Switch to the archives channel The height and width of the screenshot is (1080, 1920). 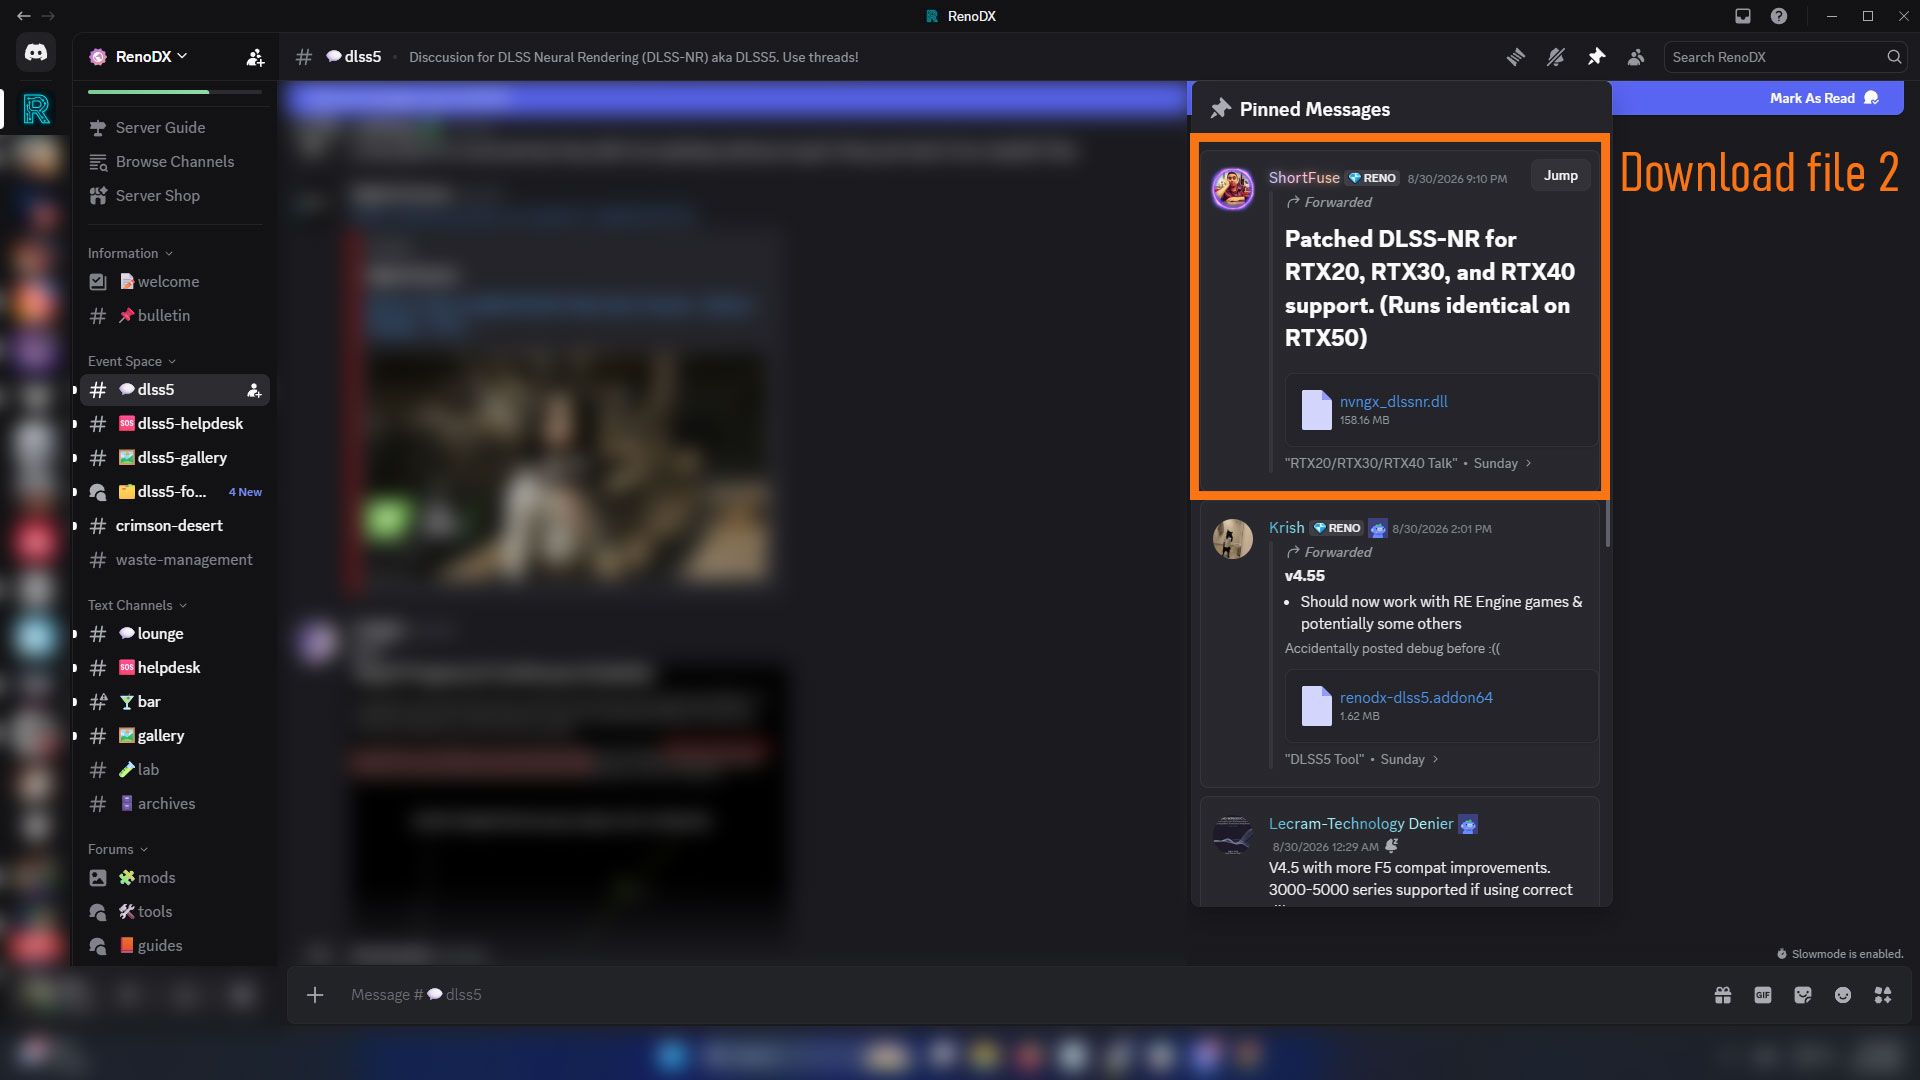coord(175,804)
